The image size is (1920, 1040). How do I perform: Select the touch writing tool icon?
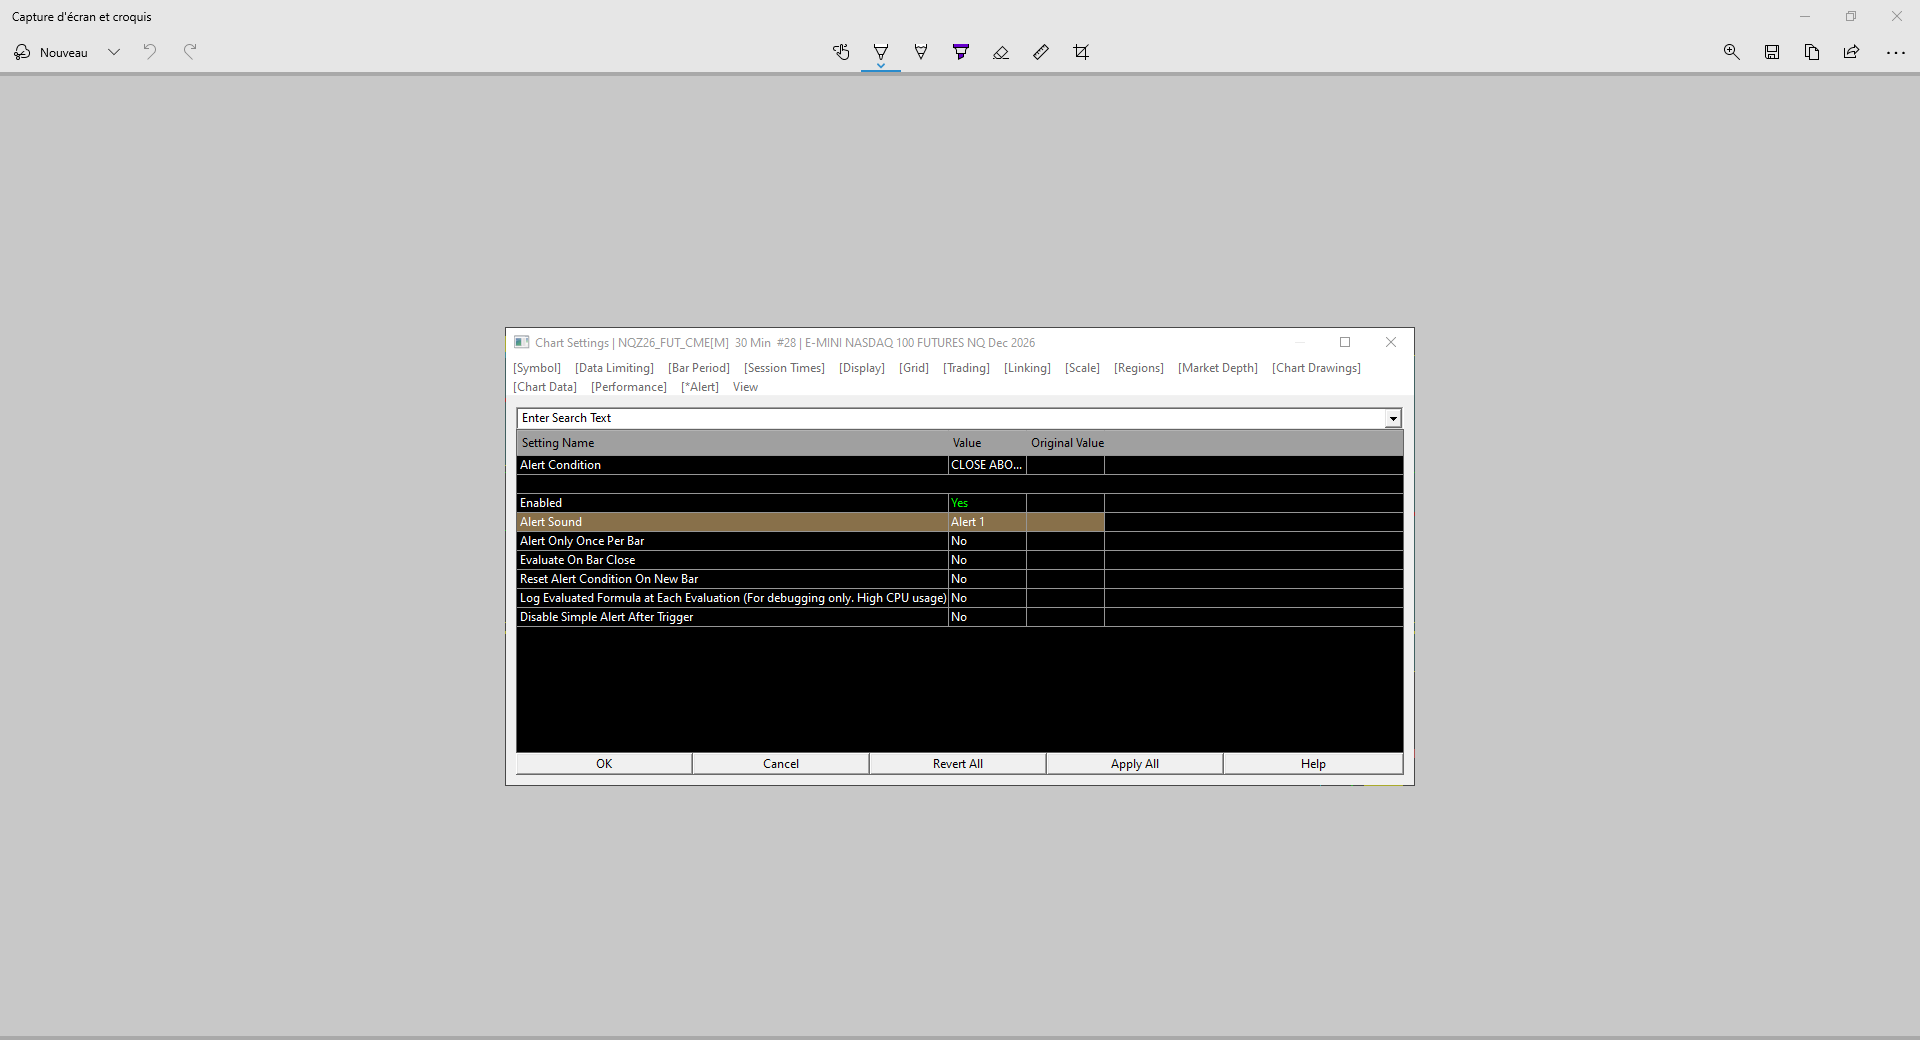tap(841, 52)
